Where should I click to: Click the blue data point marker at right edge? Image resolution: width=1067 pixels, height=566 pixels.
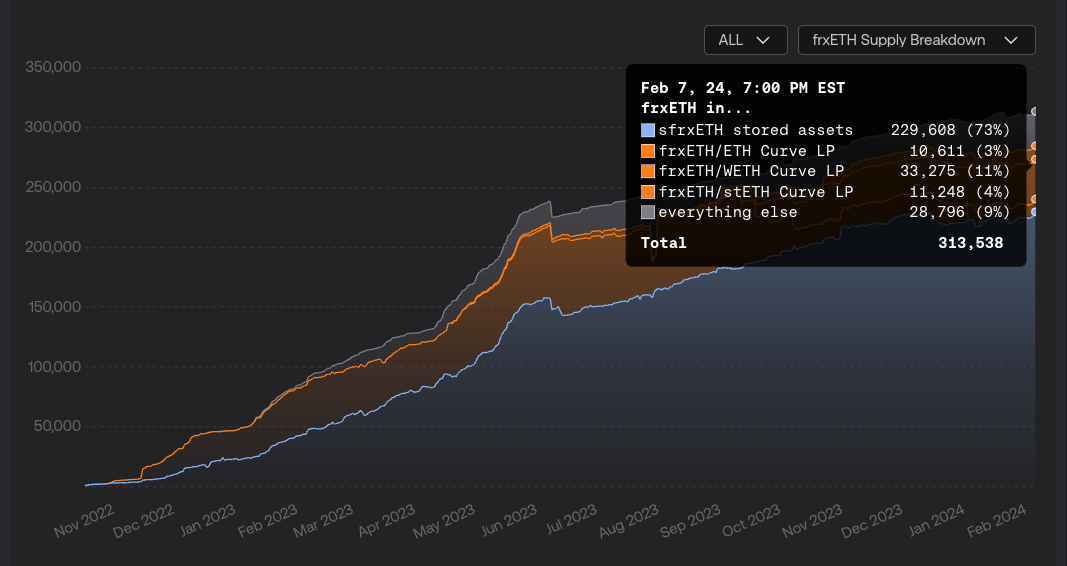pyautogui.click(x=1035, y=212)
